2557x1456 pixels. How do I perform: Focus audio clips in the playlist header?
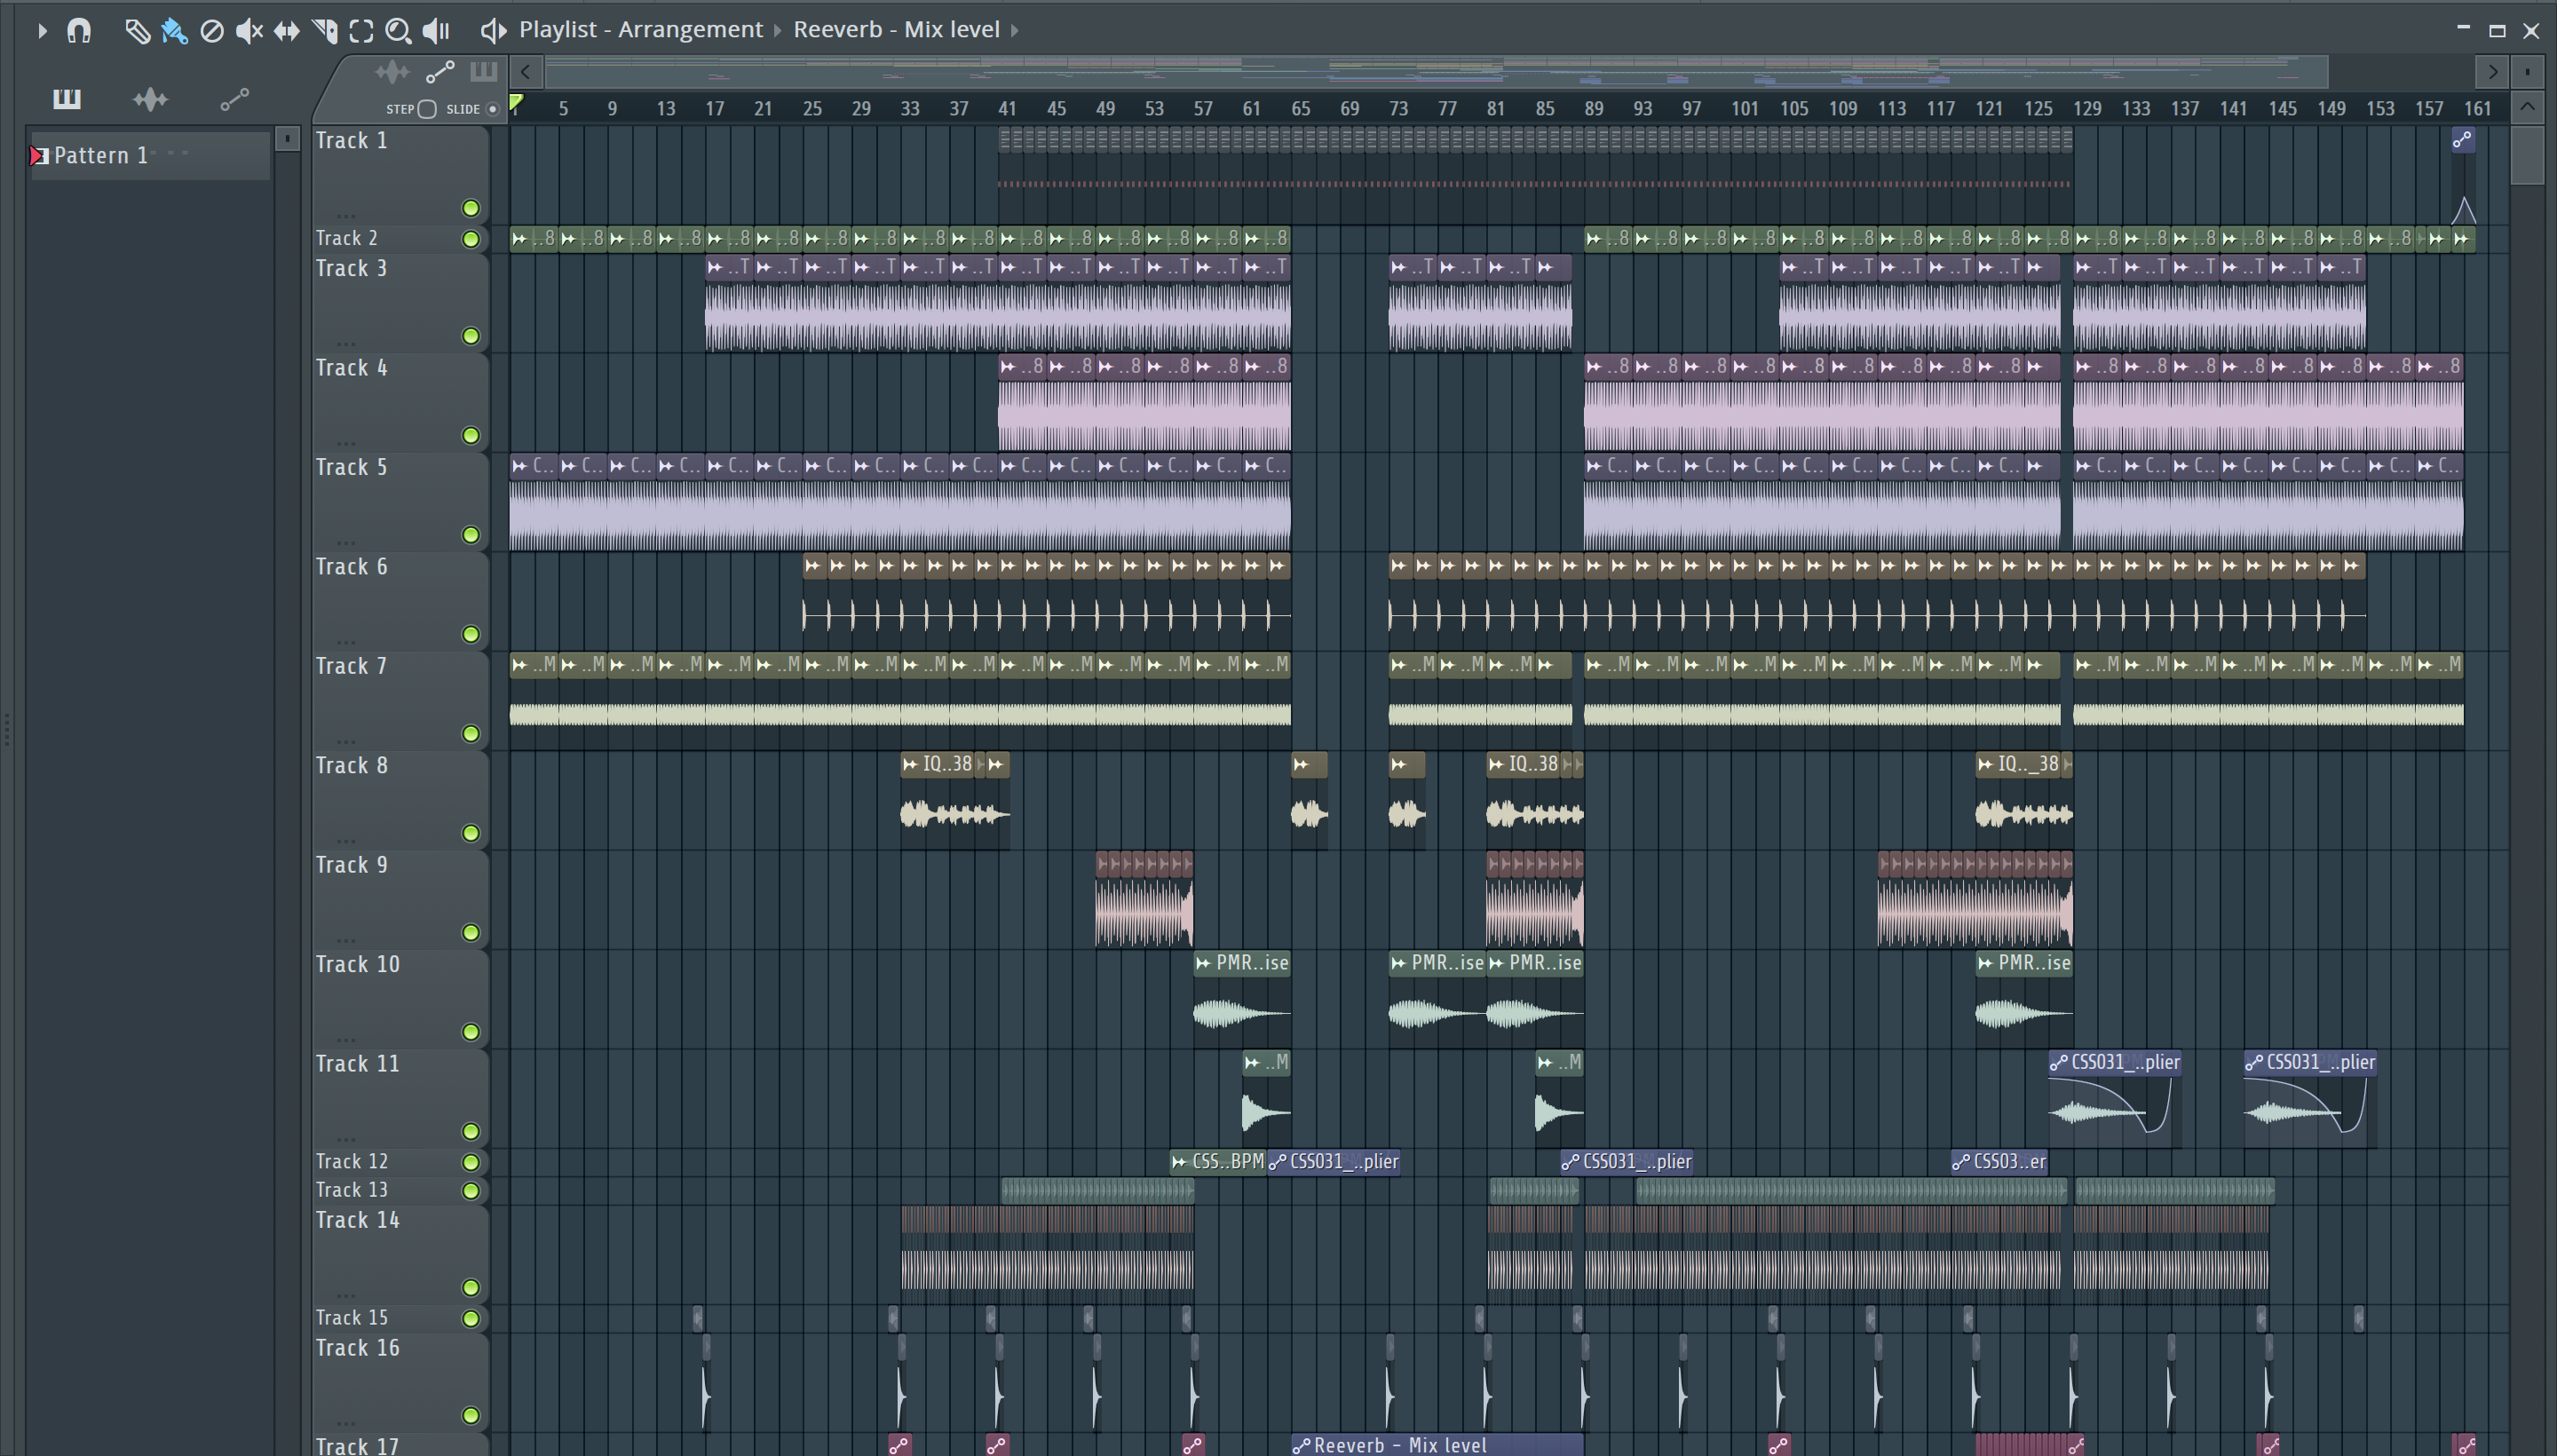pos(392,72)
